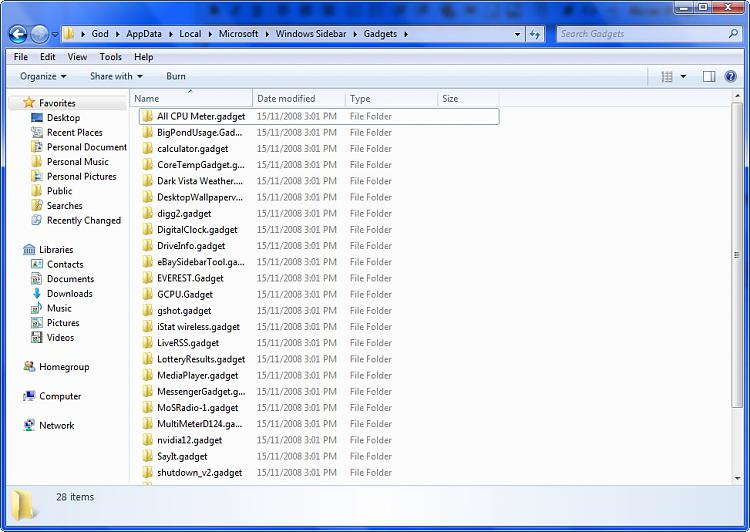
Task: Click the digg2.gadget folder icon
Action: (x=148, y=213)
